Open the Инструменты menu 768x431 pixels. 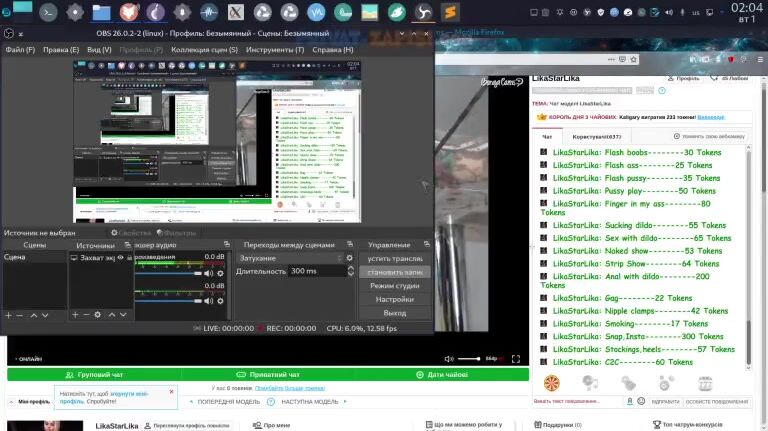(275, 49)
